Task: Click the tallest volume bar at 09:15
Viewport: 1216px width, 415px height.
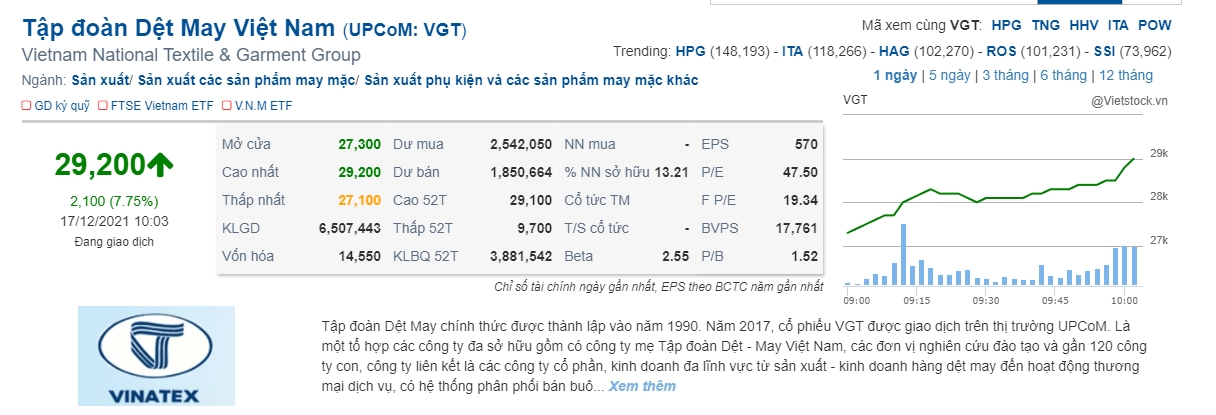Action: click(x=903, y=256)
